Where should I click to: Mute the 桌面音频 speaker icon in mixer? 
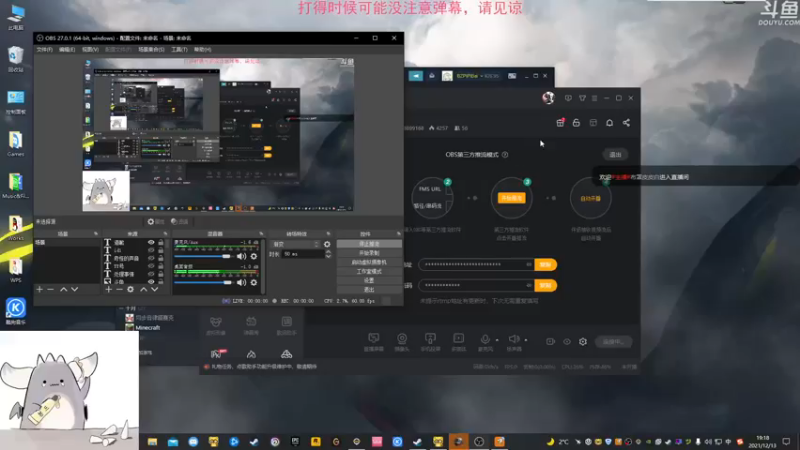click(x=241, y=282)
